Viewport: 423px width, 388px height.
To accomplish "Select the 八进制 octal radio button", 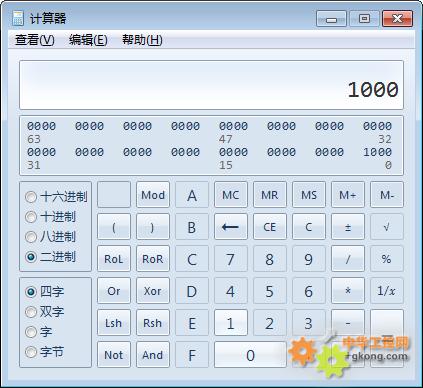I will [x=31, y=237].
